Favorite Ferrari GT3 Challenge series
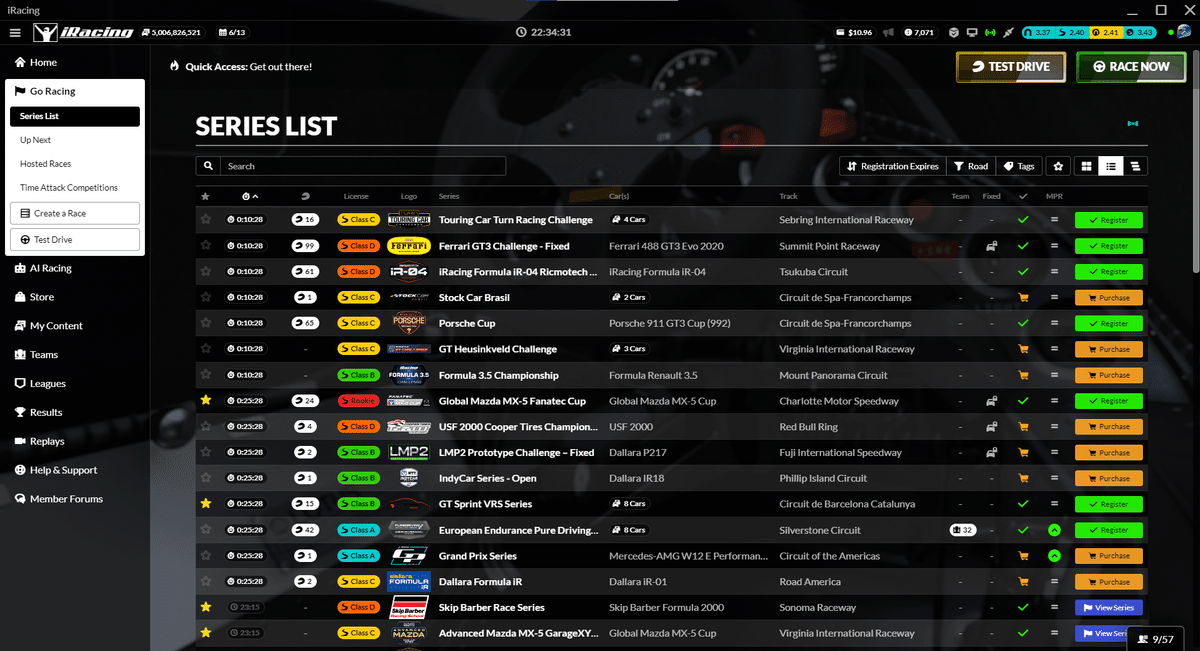The width and height of the screenshot is (1200, 651). tap(206, 245)
